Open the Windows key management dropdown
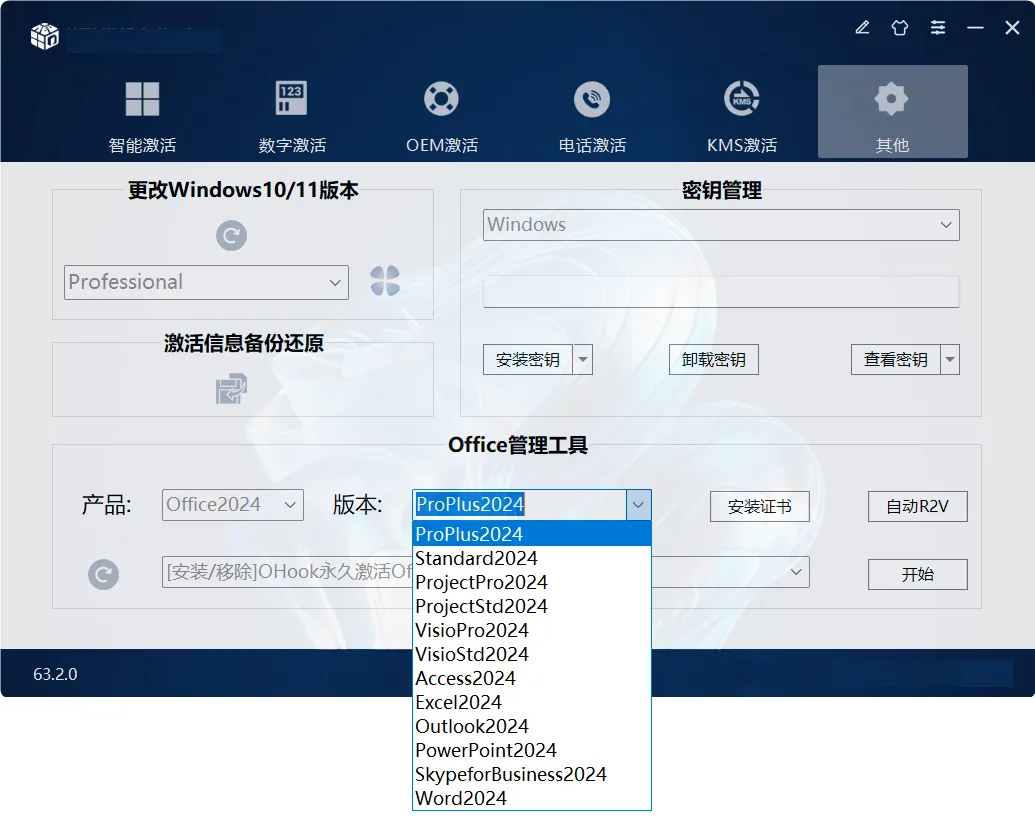1035x819 pixels. pos(721,225)
